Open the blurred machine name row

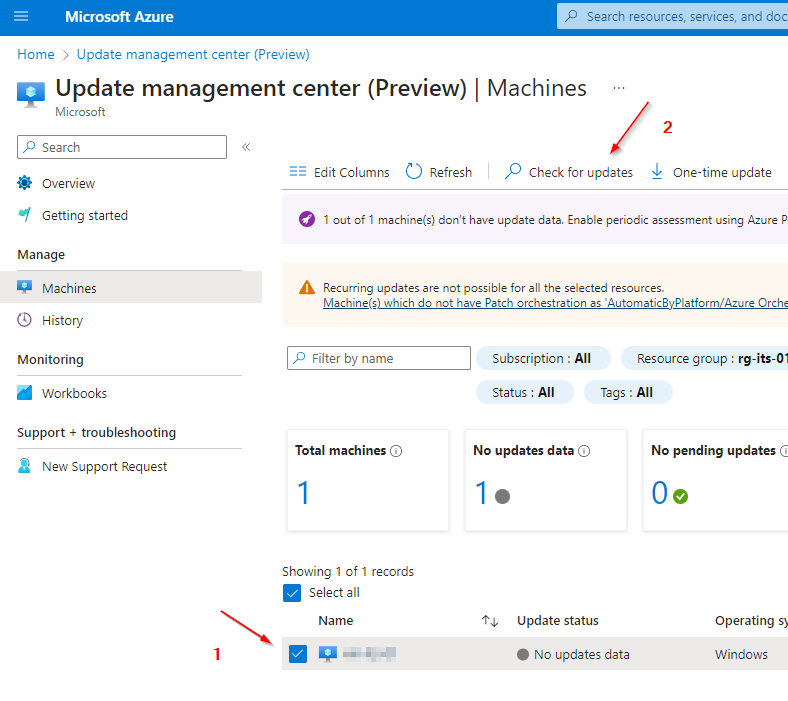pyautogui.click(x=369, y=654)
